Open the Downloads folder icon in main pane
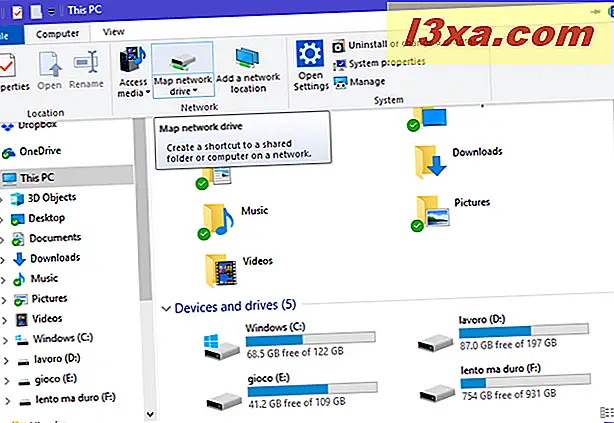The width and height of the screenshot is (614, 423). [430, 162]
